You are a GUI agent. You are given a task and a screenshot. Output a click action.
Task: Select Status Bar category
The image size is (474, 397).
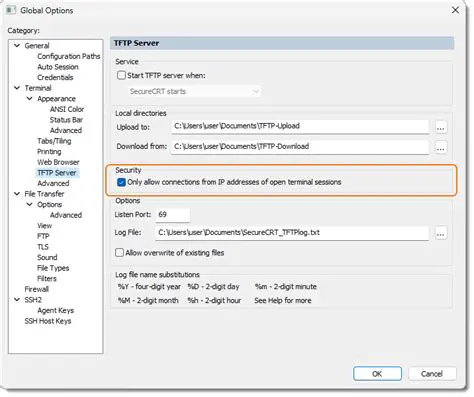(x=66, y=120)
